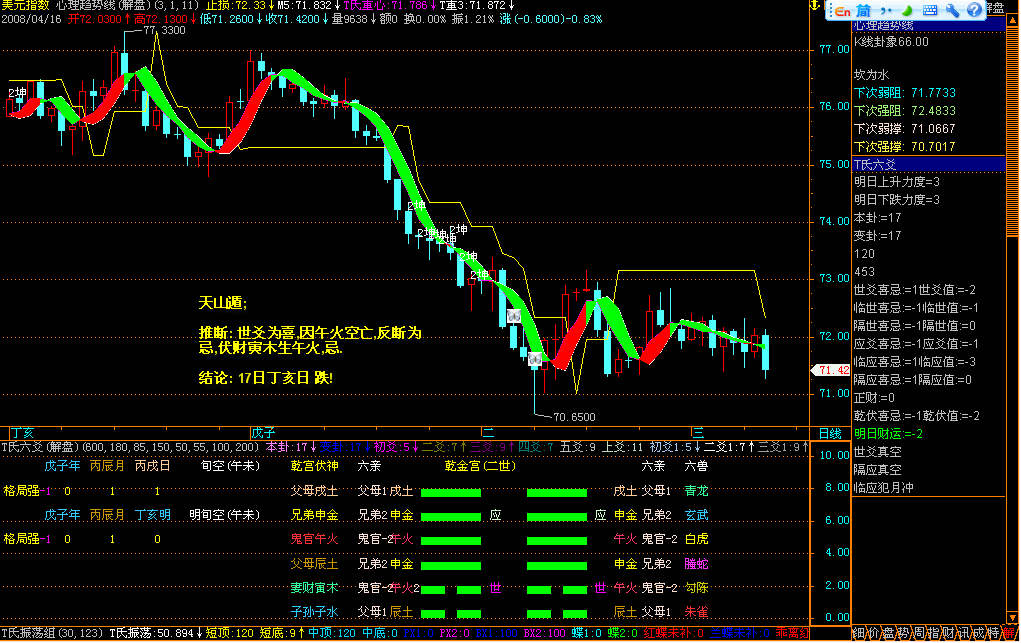The image size is (1021, 643).
Task: Click the right panel scrollbar thumb
Action: pos(1013,130)
